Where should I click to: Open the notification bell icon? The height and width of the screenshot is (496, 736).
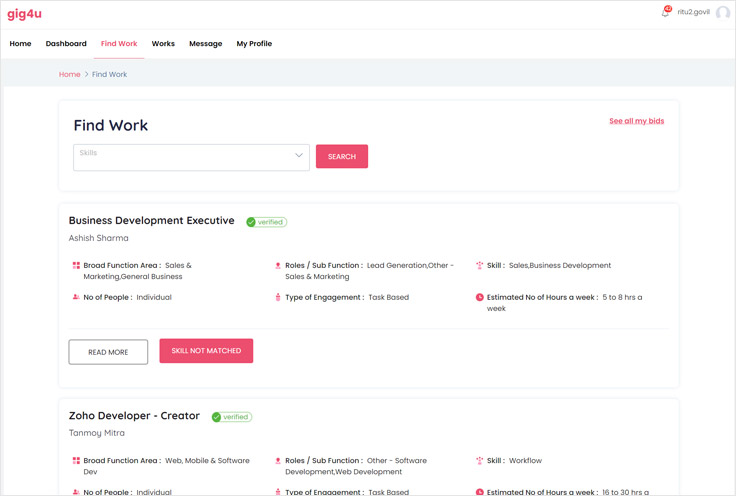pos(666,12)
